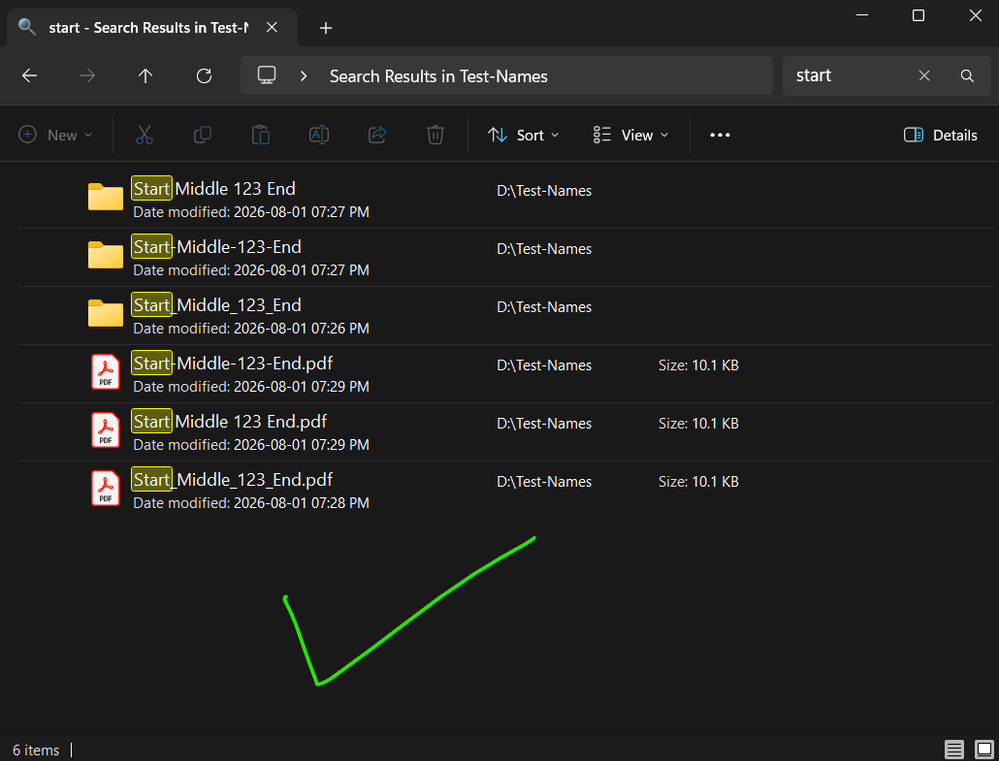Close the search results tab
The width and height of the screenshot is (999, 761).
pyautogui.click(x=271, y=27)
